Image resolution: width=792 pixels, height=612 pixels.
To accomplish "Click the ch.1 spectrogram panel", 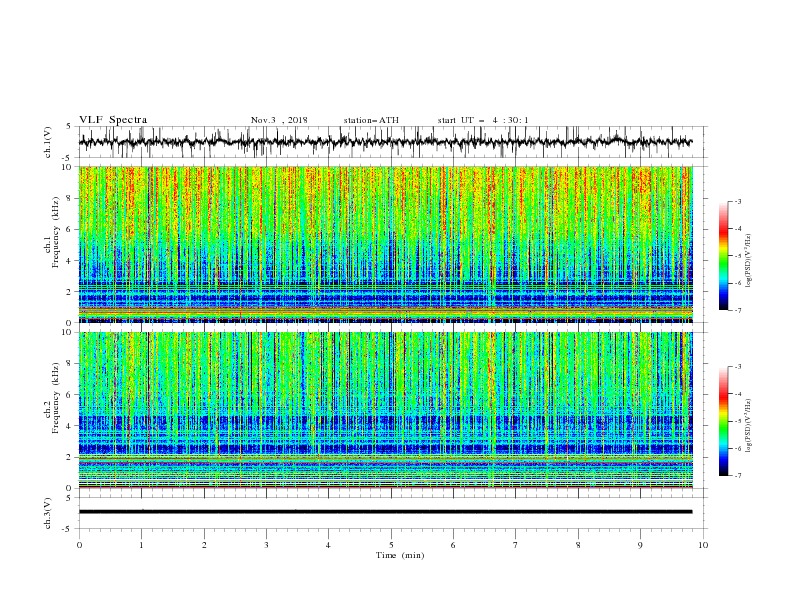I will 386,244.
